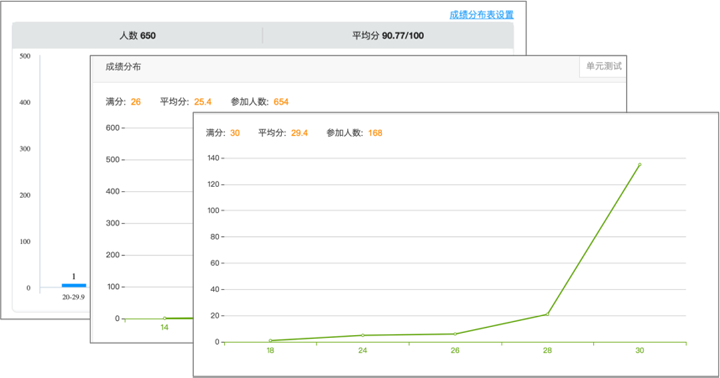720x378 pixels.
Task: Click the blue bar for 20-29.9 range
Action: [73, 285]
